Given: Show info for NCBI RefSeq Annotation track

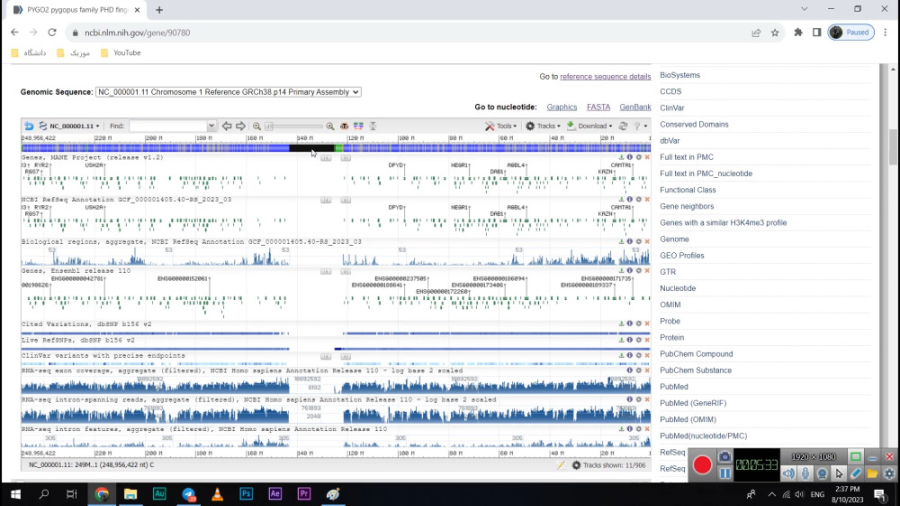Looking at the screenshot, I should pos(630,200).
